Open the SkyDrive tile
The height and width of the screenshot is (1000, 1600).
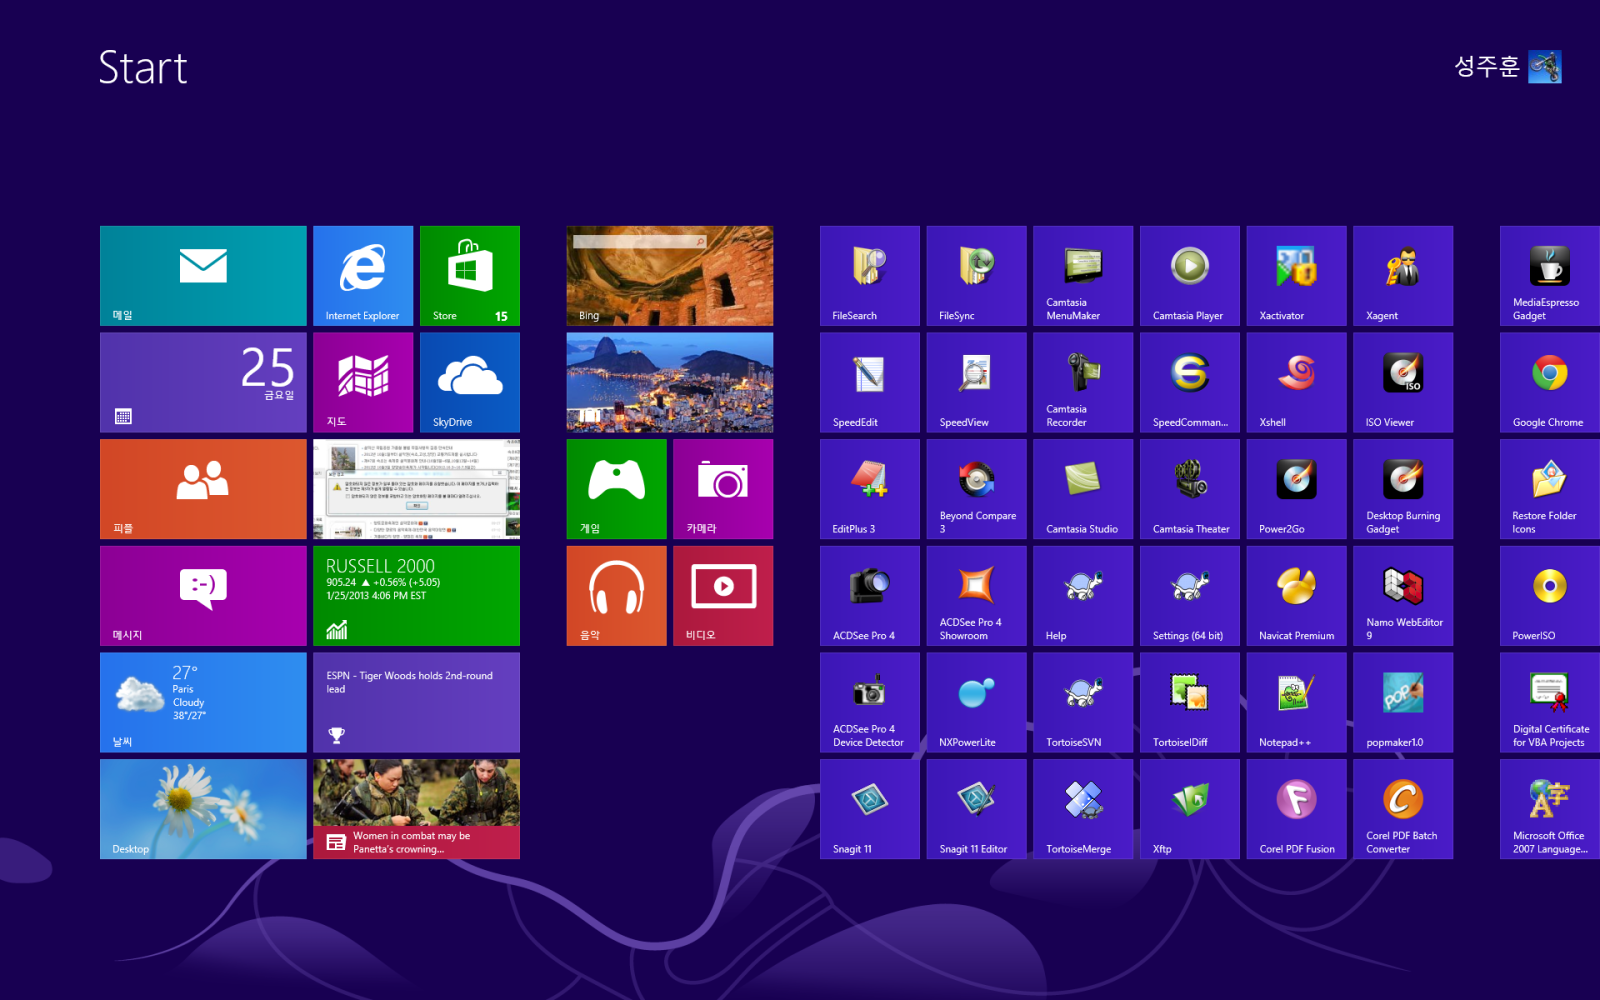[470, 383]
